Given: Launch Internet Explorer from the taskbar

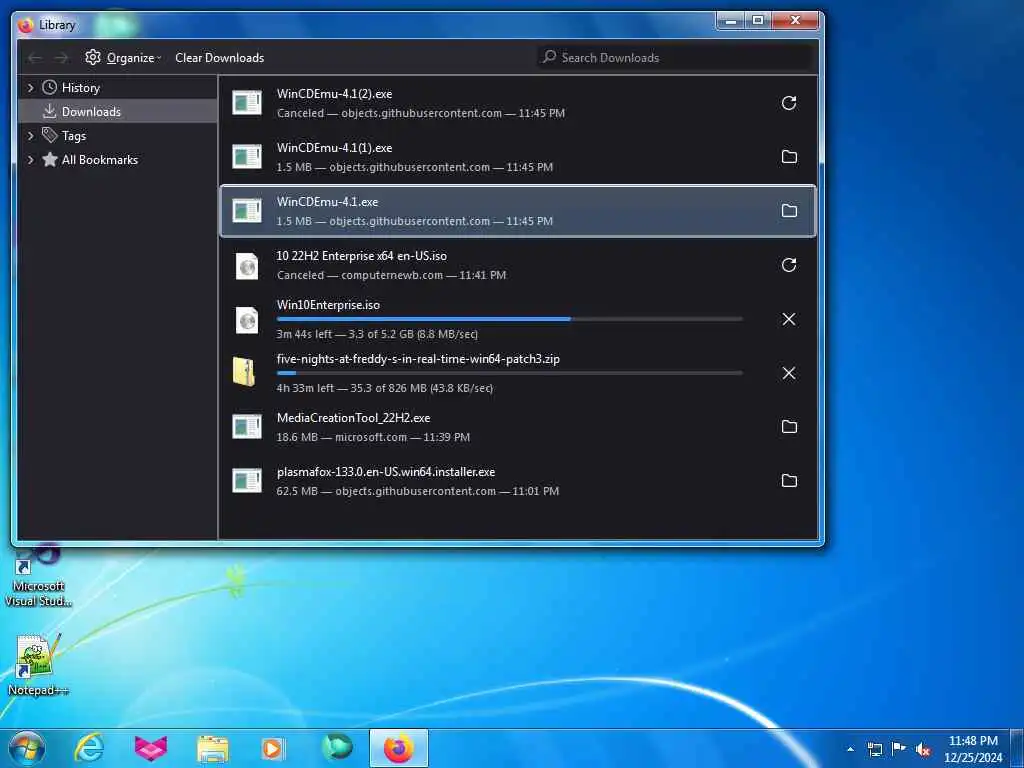Looking at the screenshot, I should tap(89, 748).
